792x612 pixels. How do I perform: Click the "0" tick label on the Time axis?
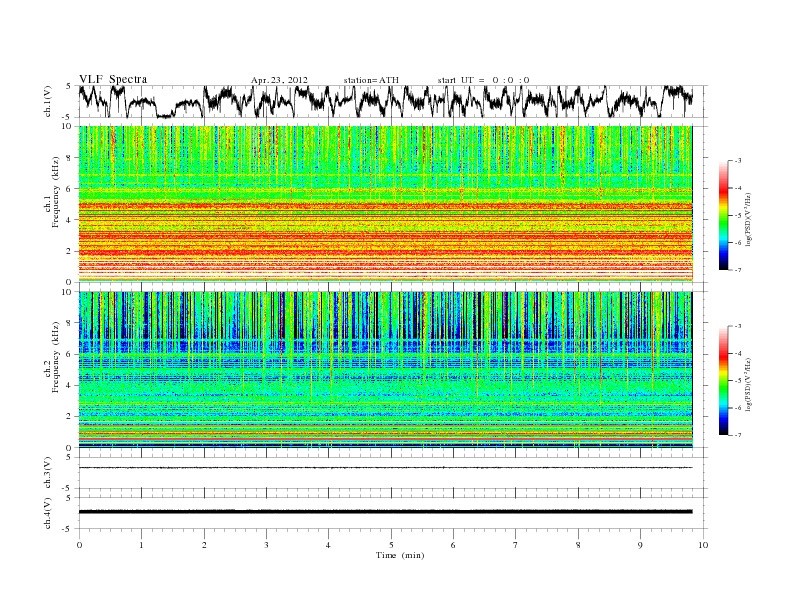coord(79,545)
